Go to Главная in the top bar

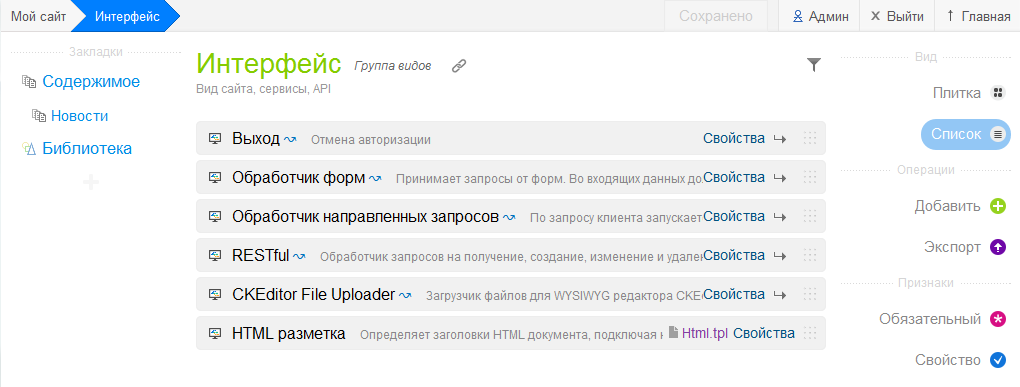coord(978,16)
